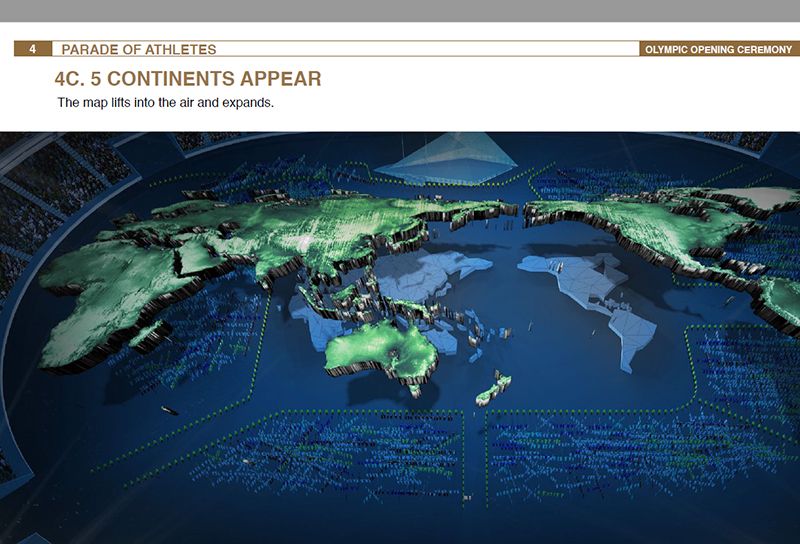Click the 4C. 5 CONTINENTS APPEAR heading

pos(188,78)
